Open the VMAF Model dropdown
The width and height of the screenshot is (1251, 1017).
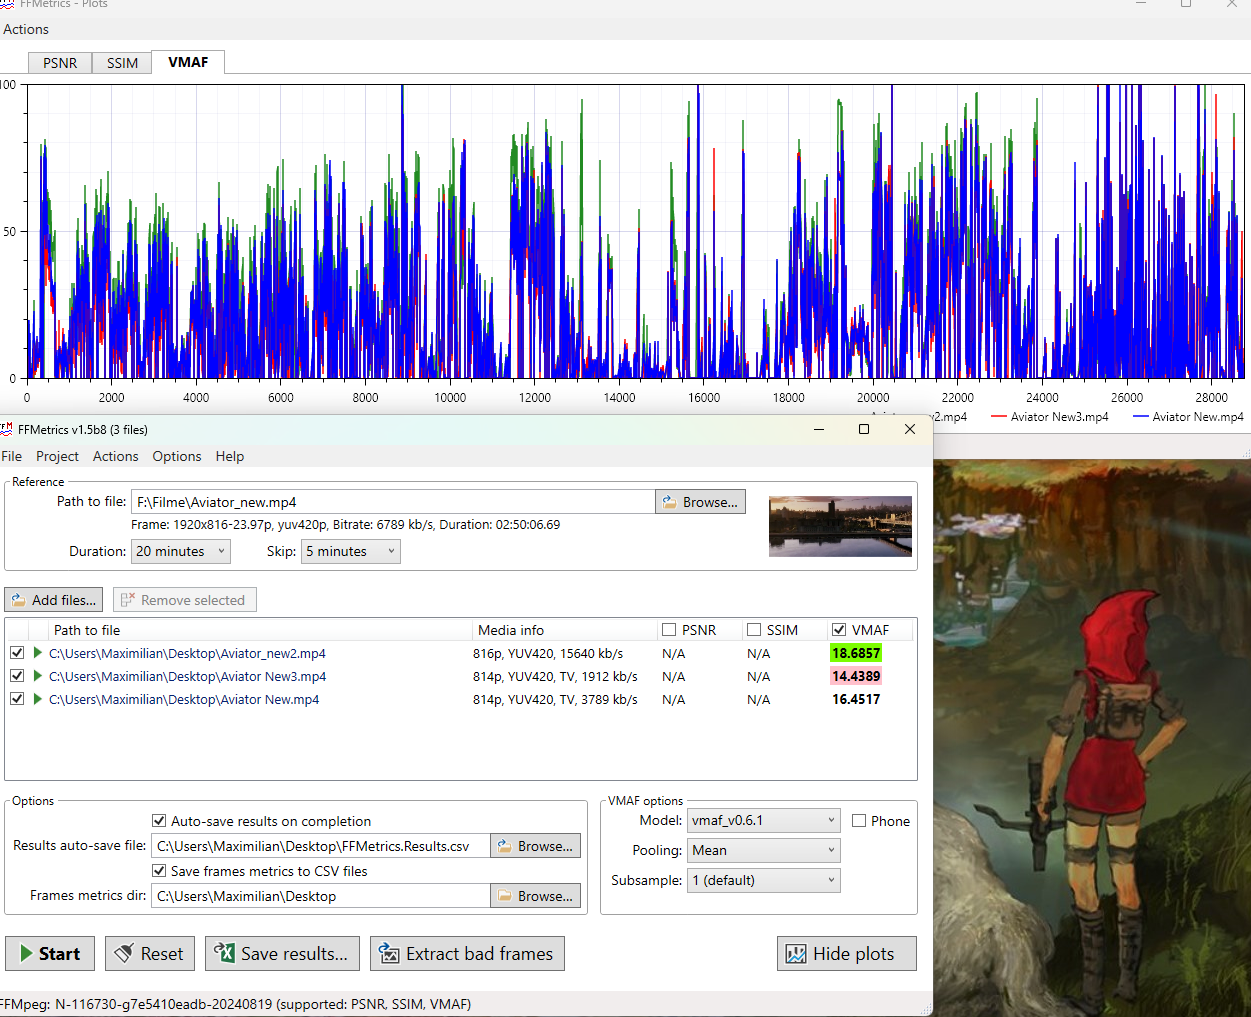[764, 820]
